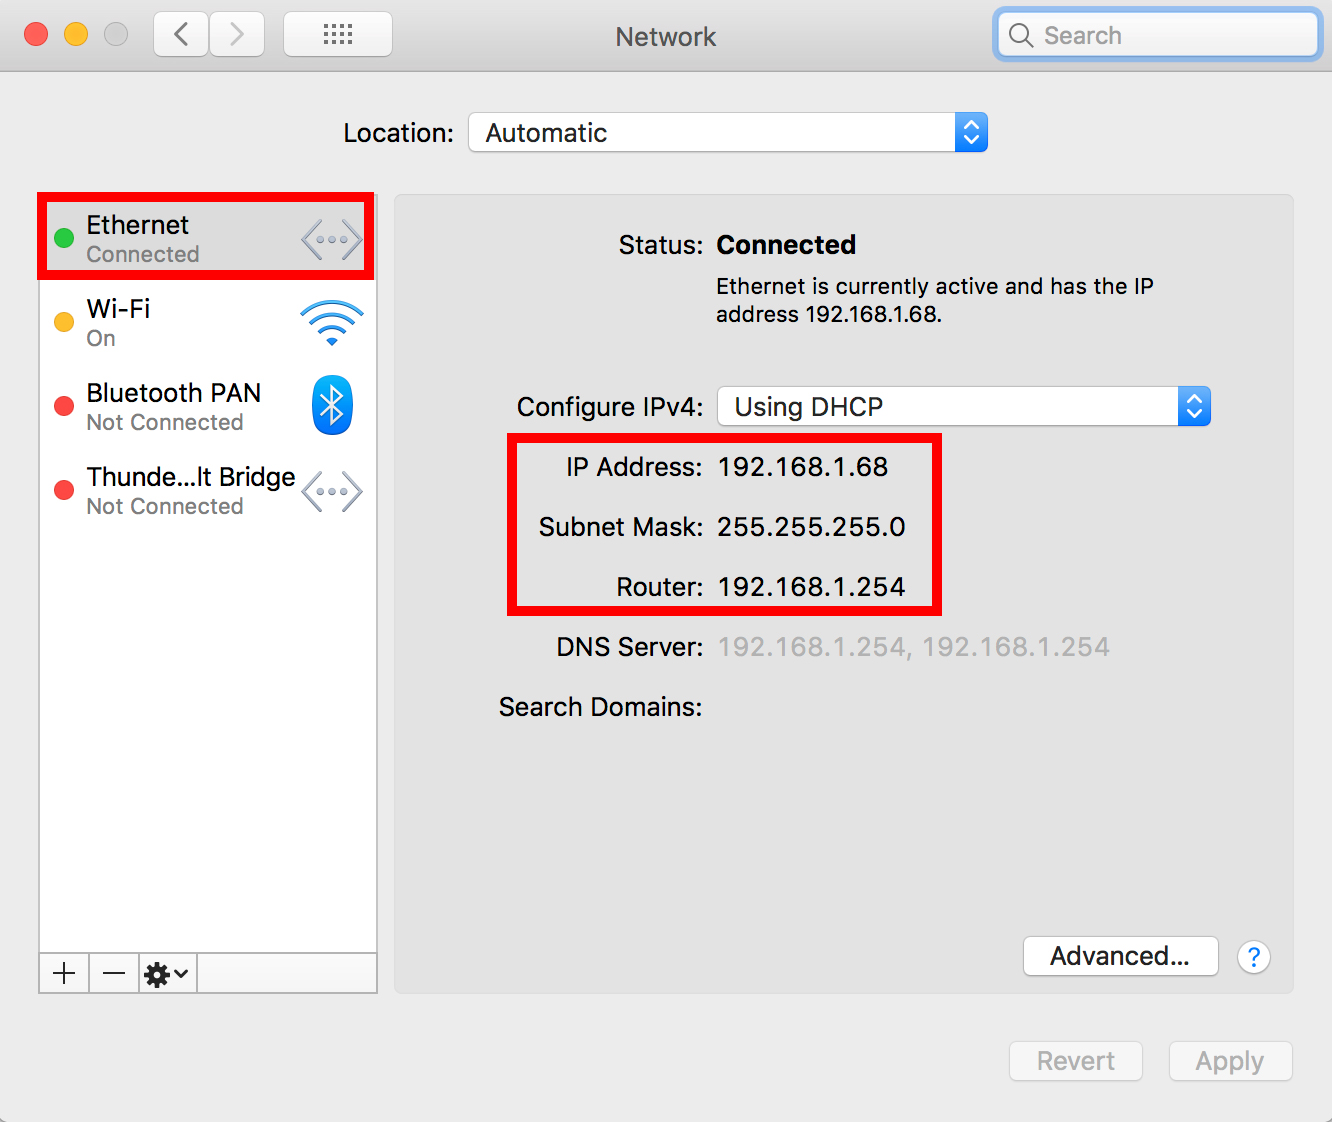1332x1122 pixels.
Task: Click the plus icon to add service
Action: [64, 973]
